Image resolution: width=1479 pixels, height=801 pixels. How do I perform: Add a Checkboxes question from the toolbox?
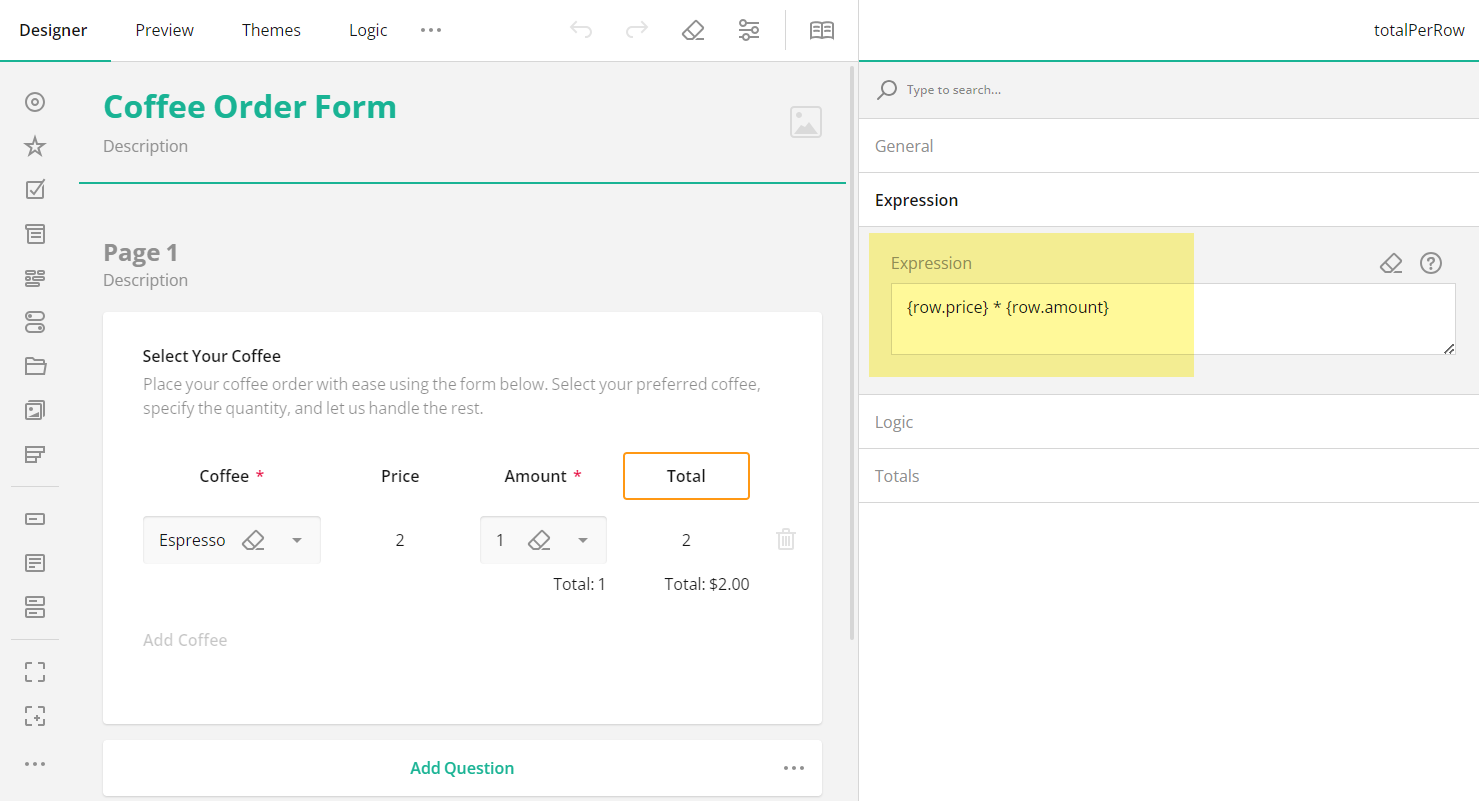click(x=35, y=189)
